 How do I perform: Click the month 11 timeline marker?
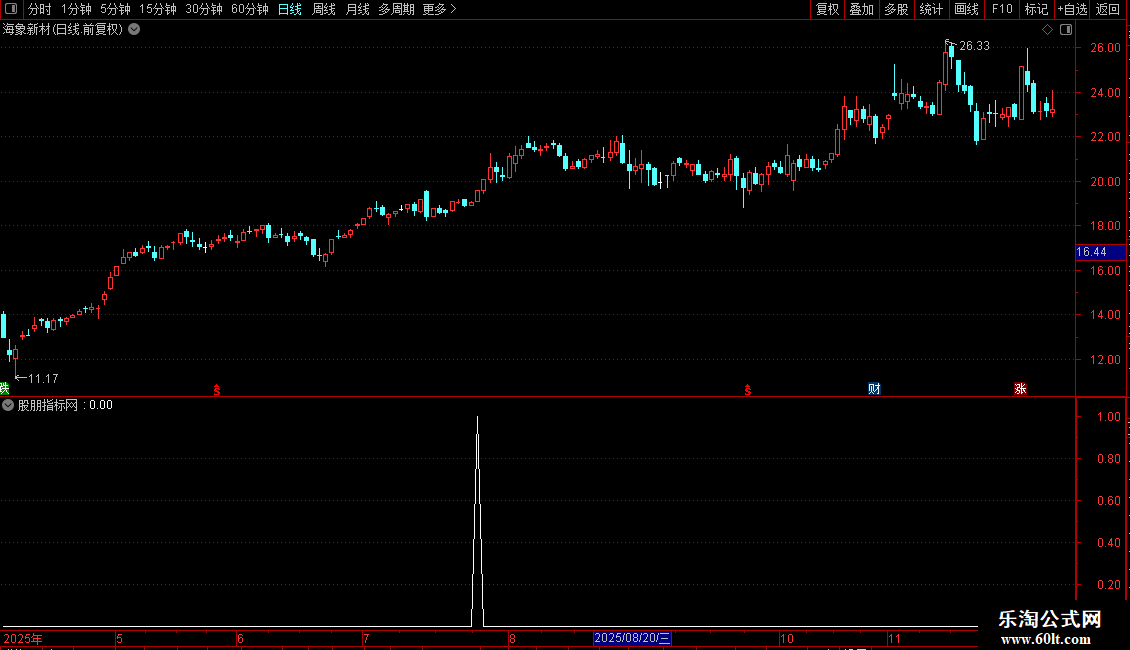tap(894, 638)
